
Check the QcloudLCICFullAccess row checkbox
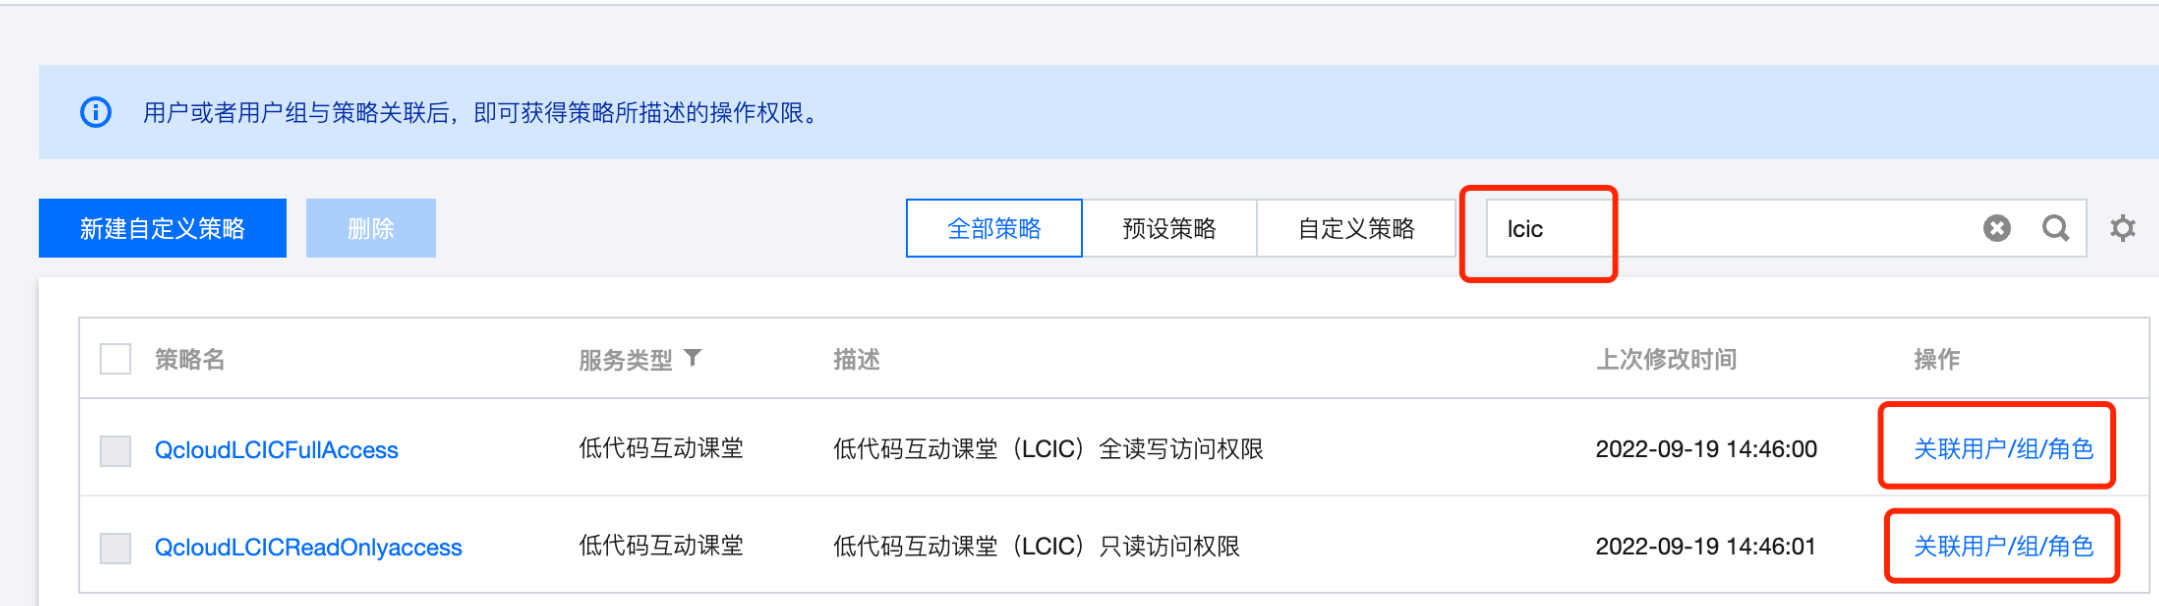click(116, 450)
